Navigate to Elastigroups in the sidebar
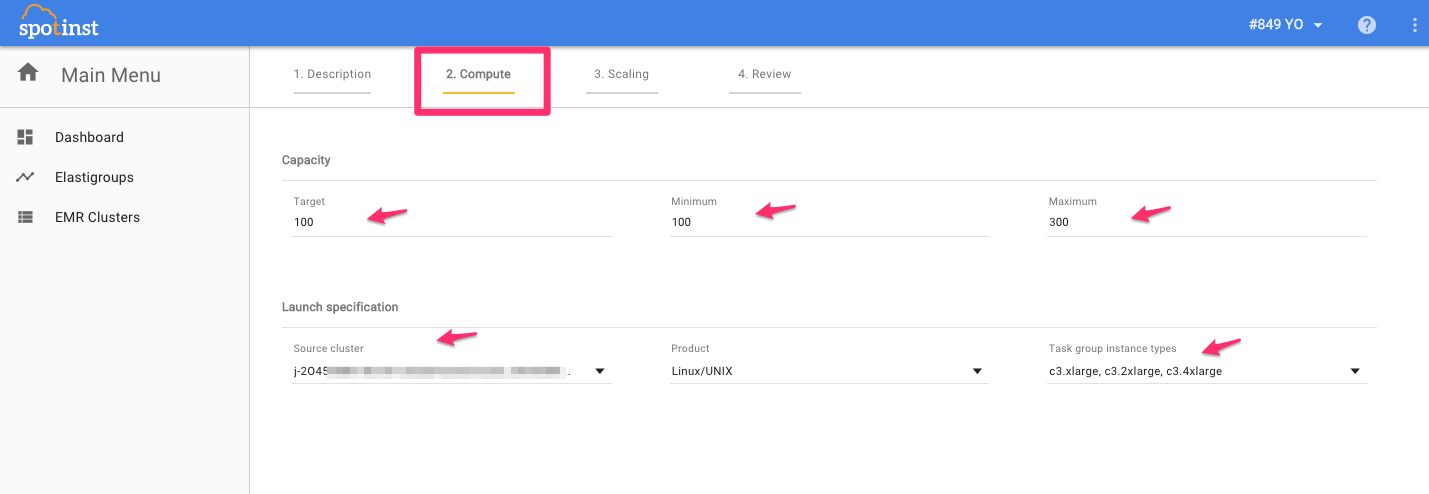The width and height of the screenshot is (1429, 494). 94,177
